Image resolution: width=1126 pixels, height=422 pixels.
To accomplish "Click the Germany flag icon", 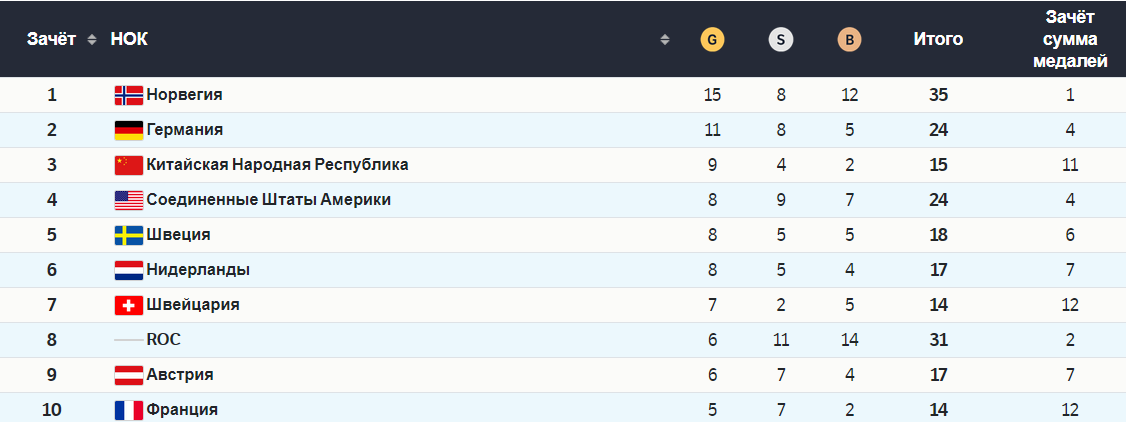I will 129,130.
